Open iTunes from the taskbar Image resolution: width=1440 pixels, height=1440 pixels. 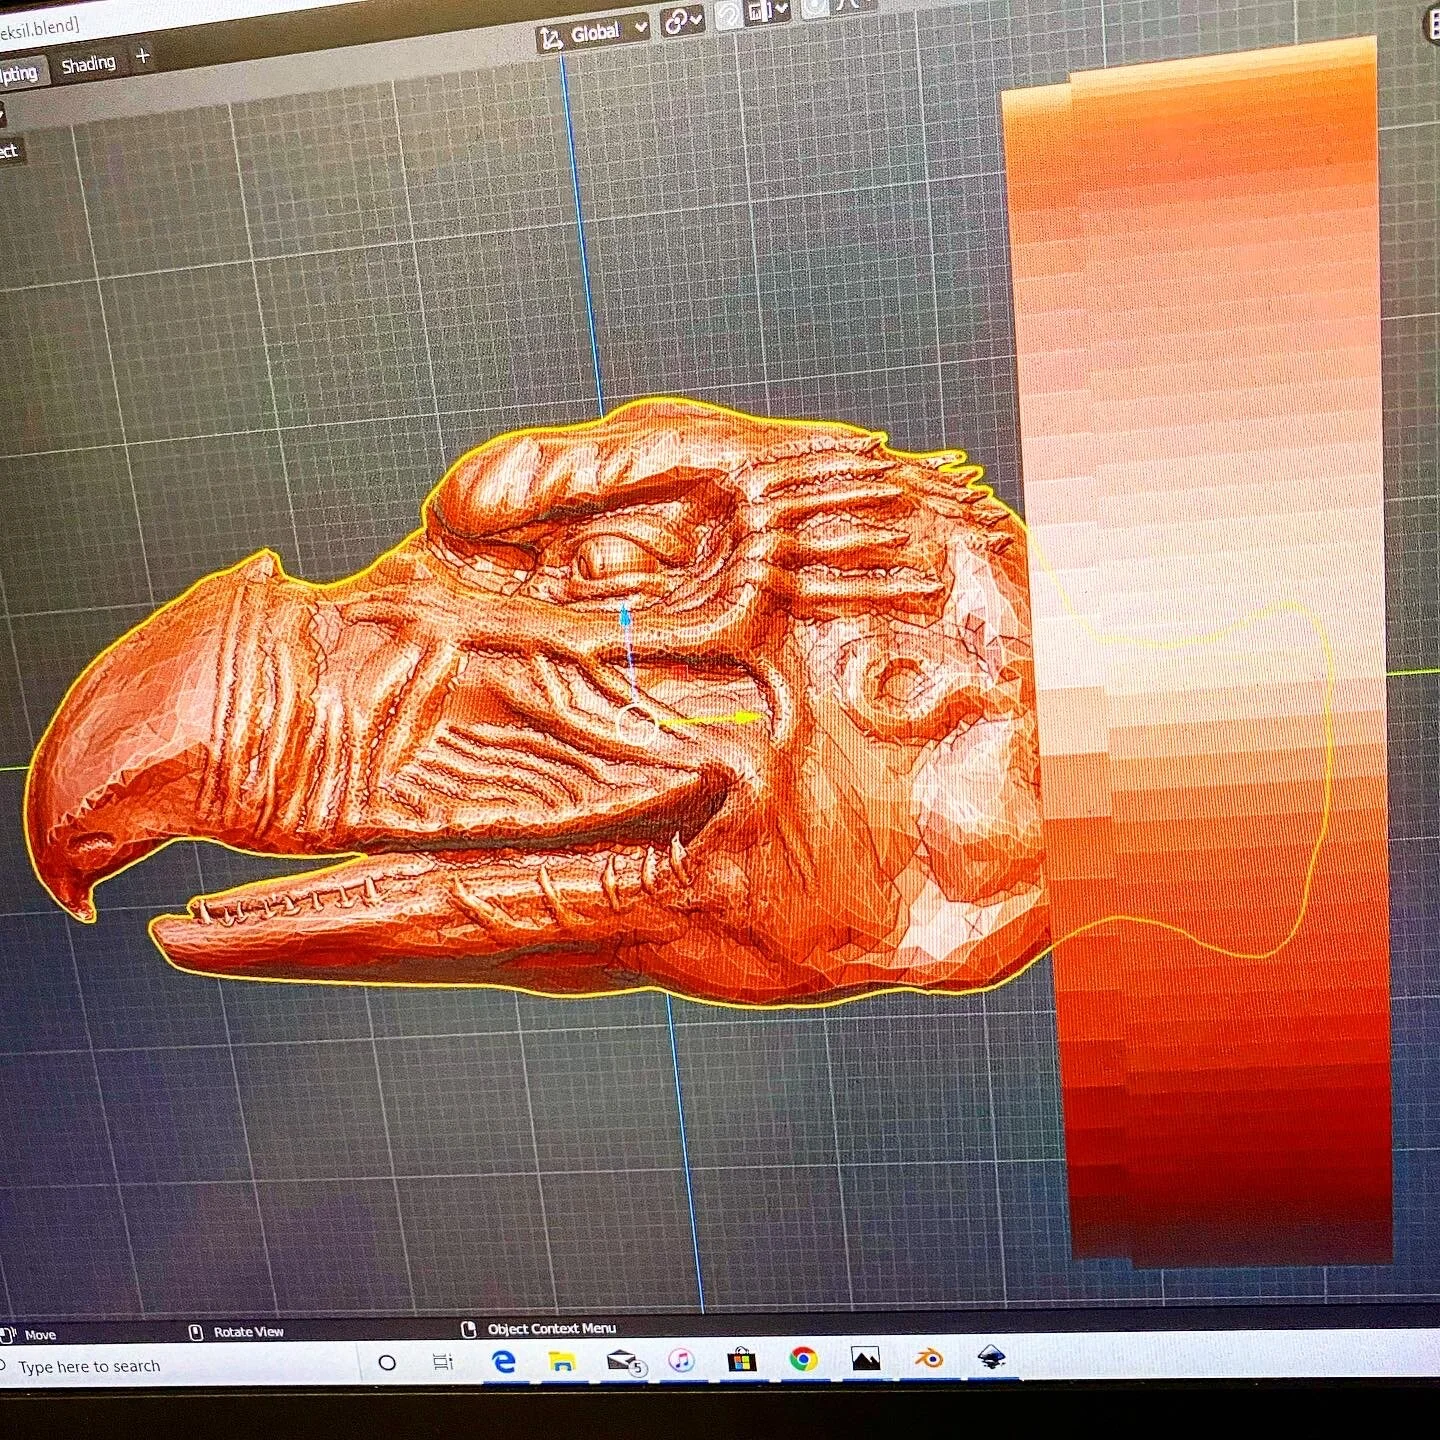pos(681,1360)
